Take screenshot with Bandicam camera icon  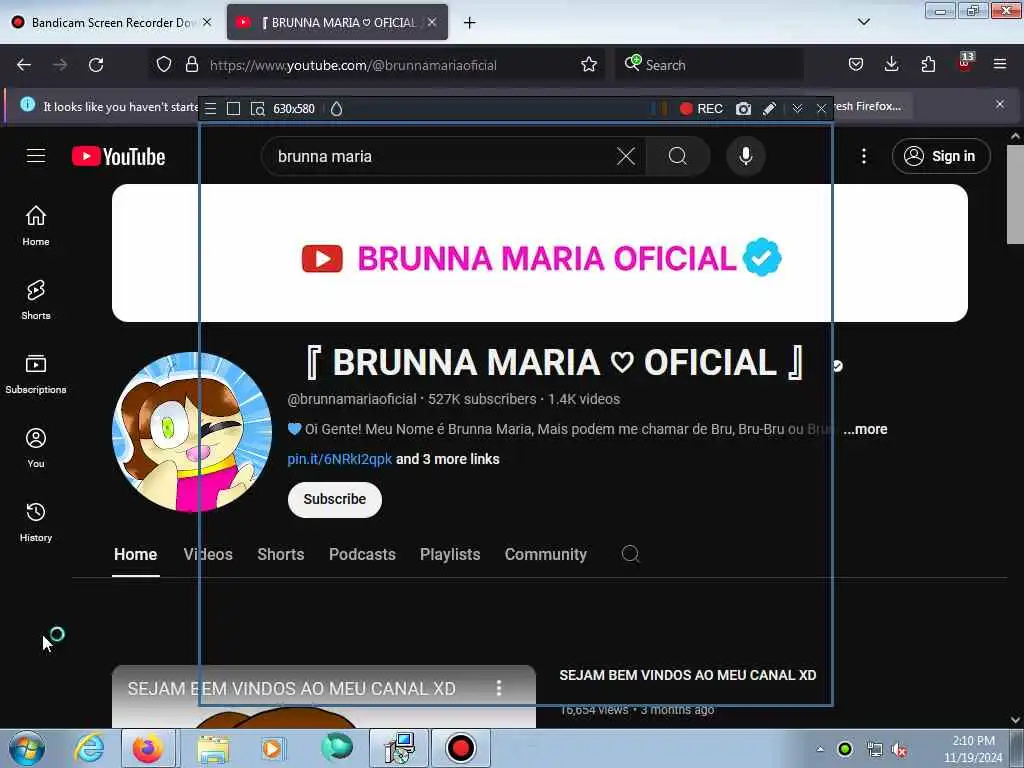(743, 109)
